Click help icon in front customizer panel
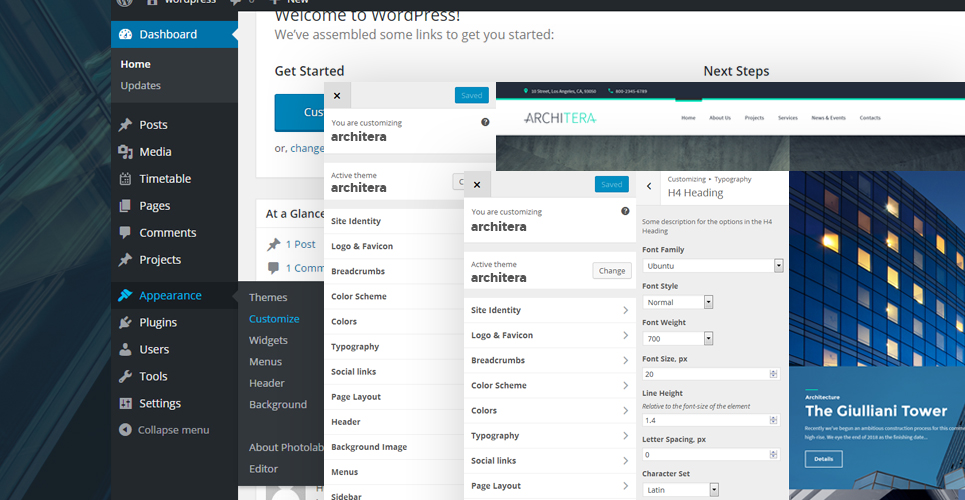The image size is (965, 500). 625,211
